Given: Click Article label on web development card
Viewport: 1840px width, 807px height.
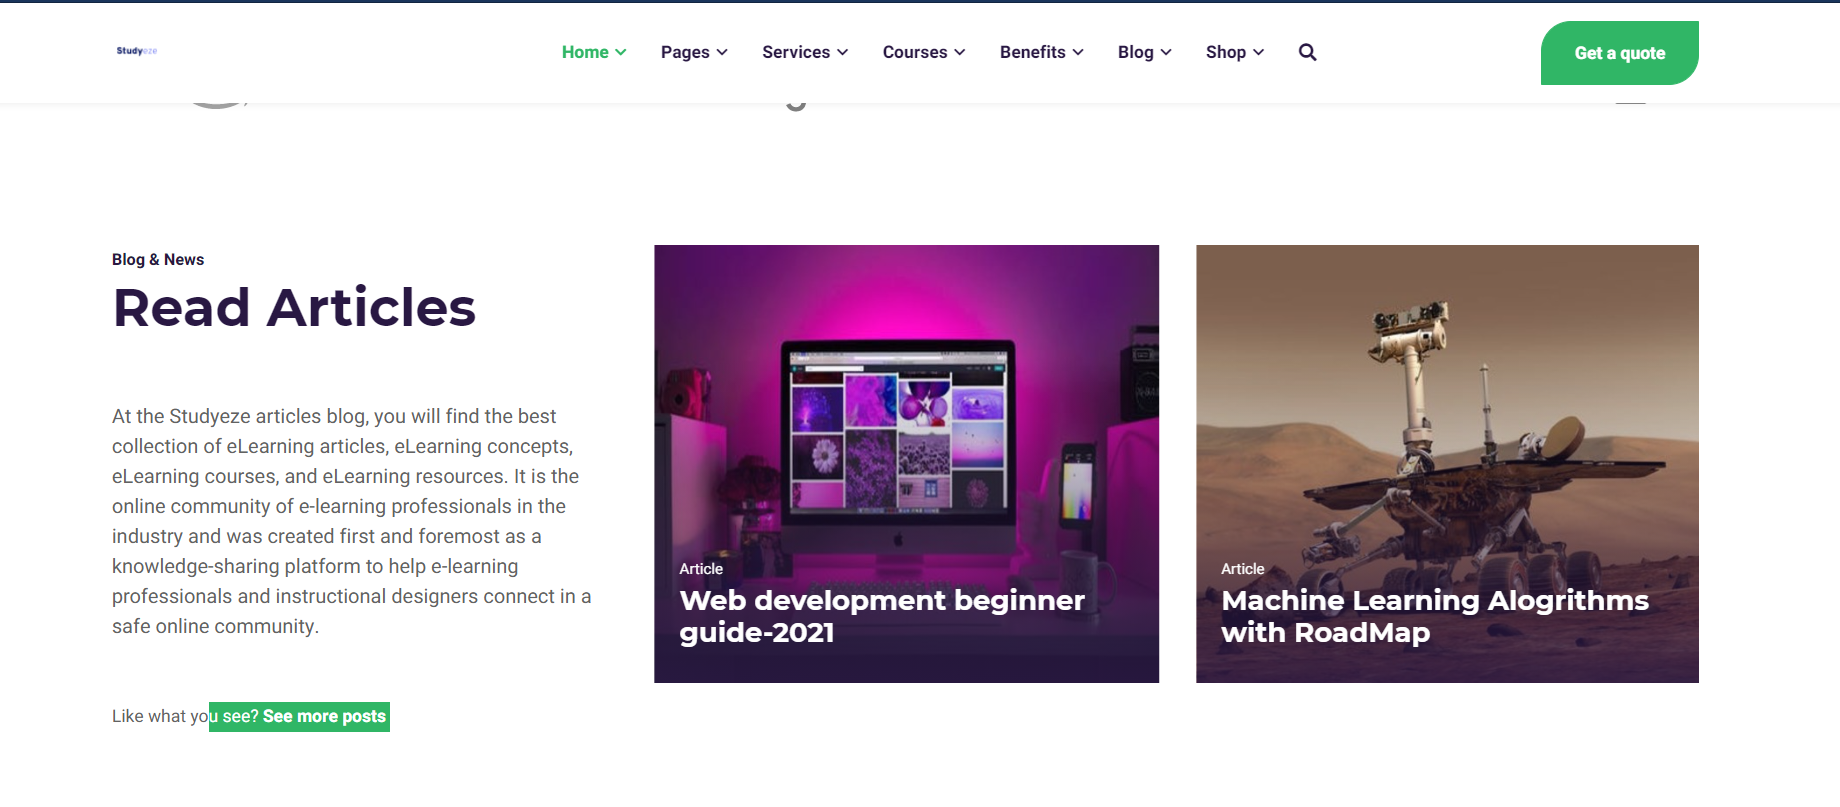Looking at the screenshot, I should [701, 568].
